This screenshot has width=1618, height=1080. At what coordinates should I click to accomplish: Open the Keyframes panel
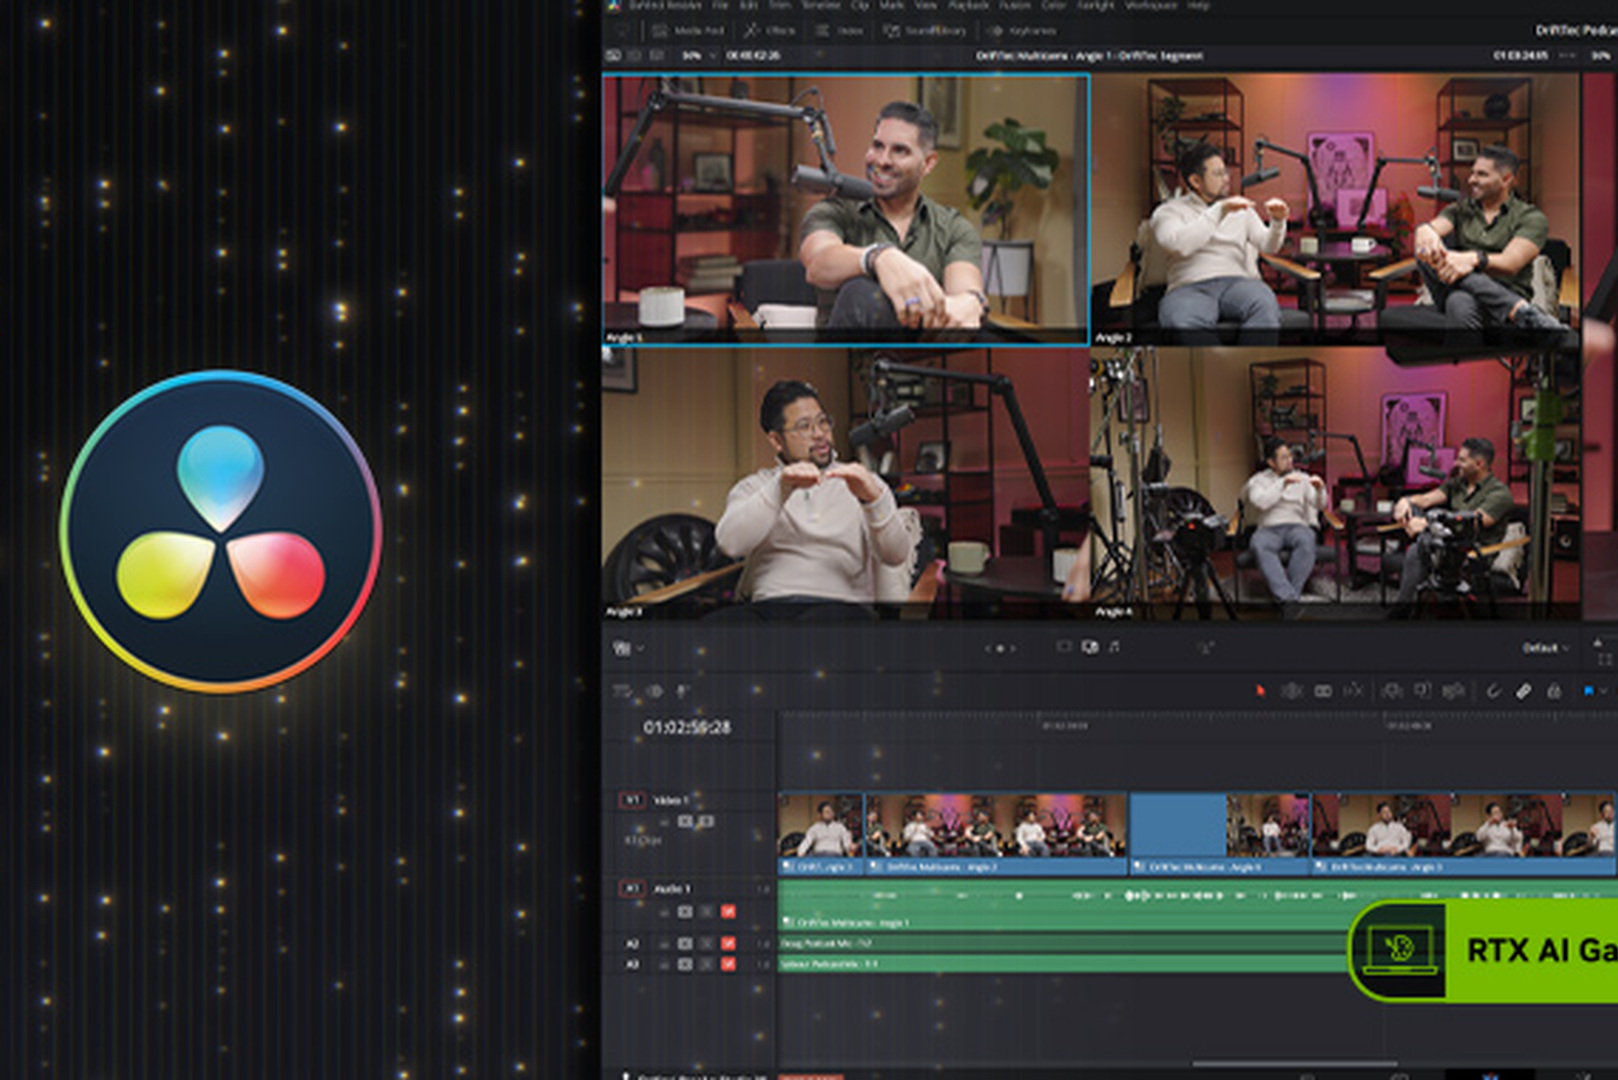tap(1021, 30)
